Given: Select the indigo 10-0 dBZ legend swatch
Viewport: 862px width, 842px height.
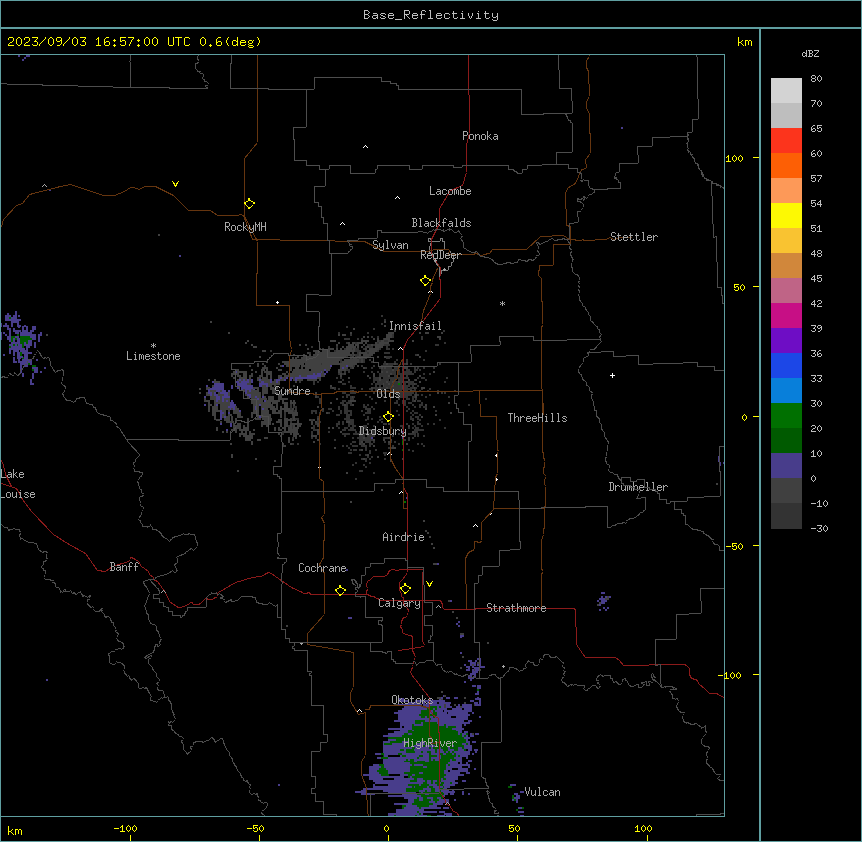Looking at the screenshot, I should pos(786,466).
